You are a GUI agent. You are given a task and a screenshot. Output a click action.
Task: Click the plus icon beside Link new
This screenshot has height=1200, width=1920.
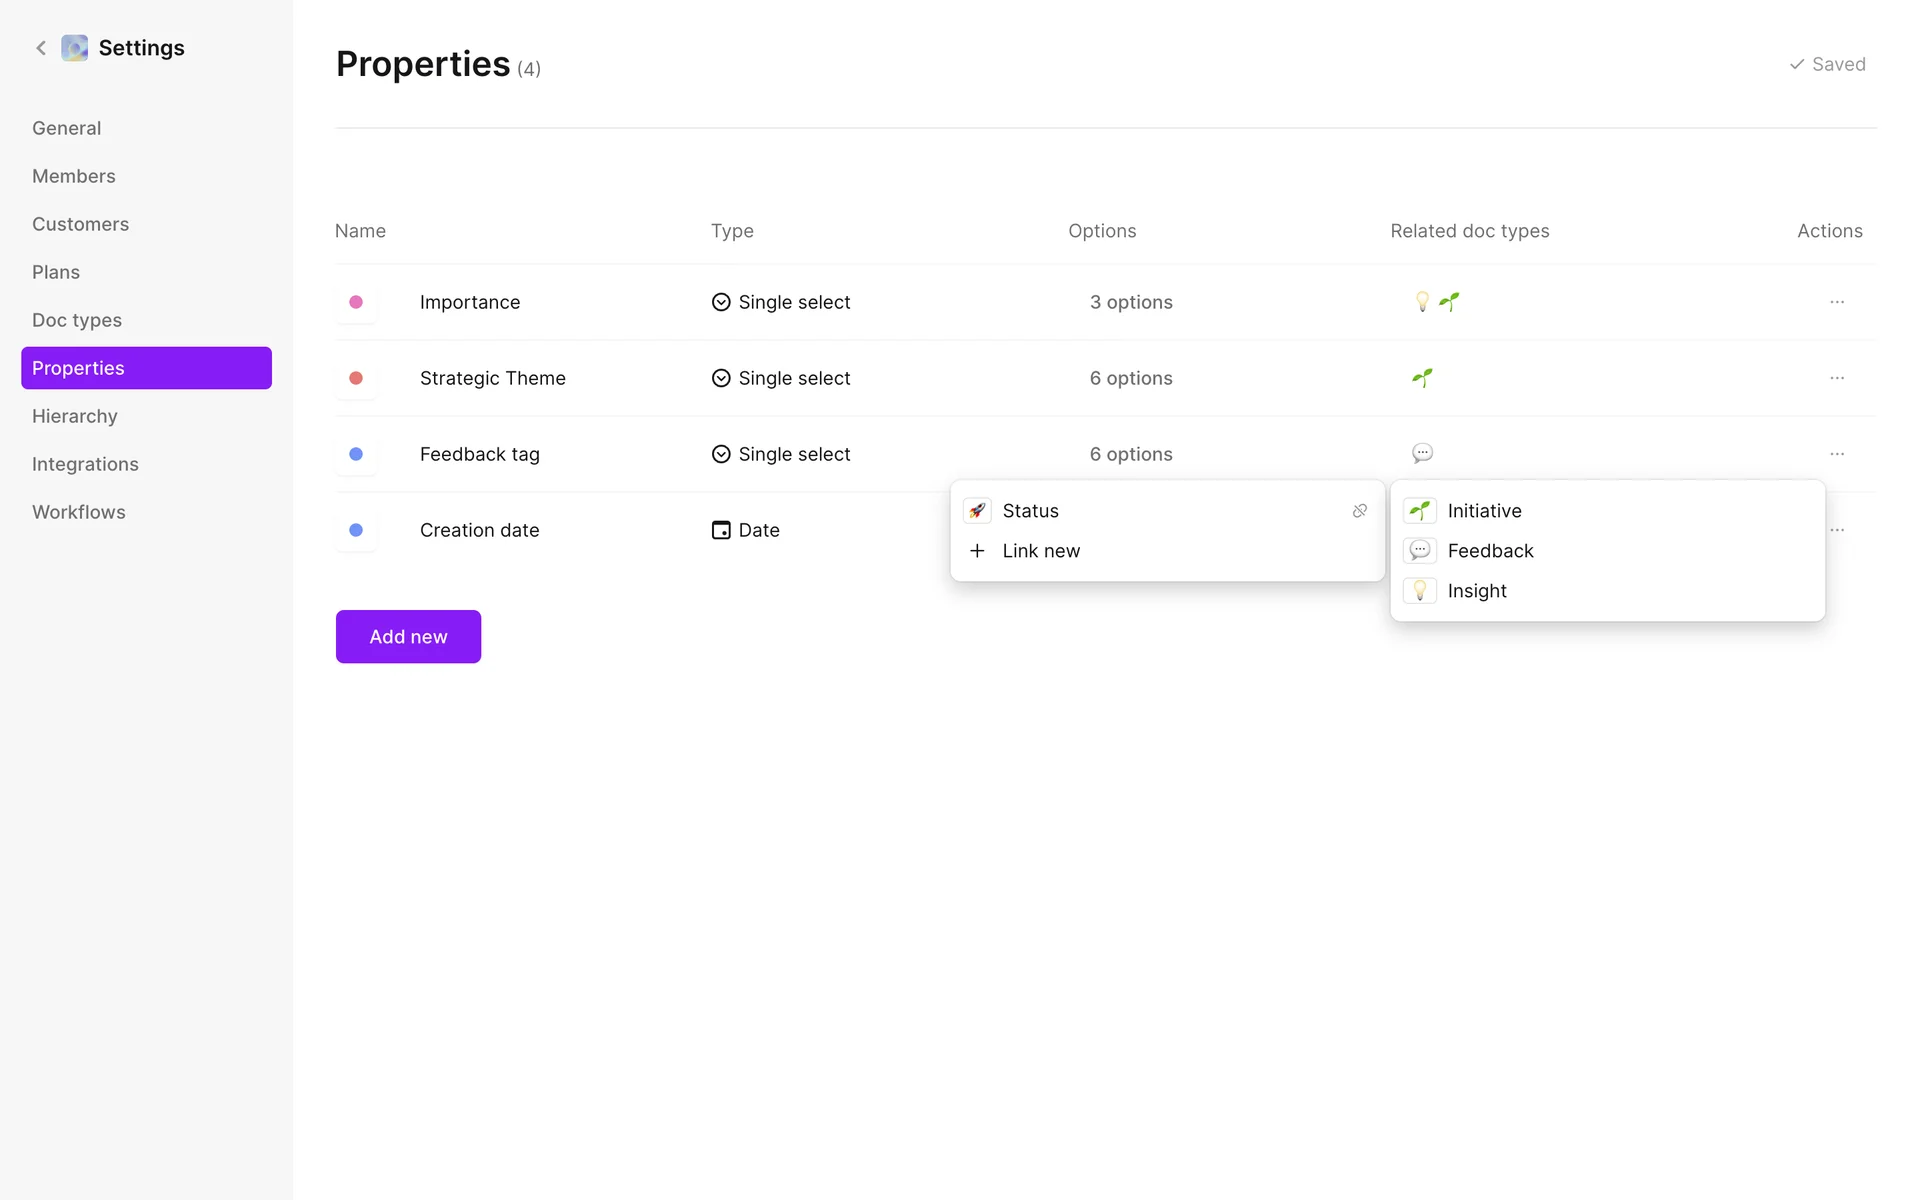click(977, 551)
